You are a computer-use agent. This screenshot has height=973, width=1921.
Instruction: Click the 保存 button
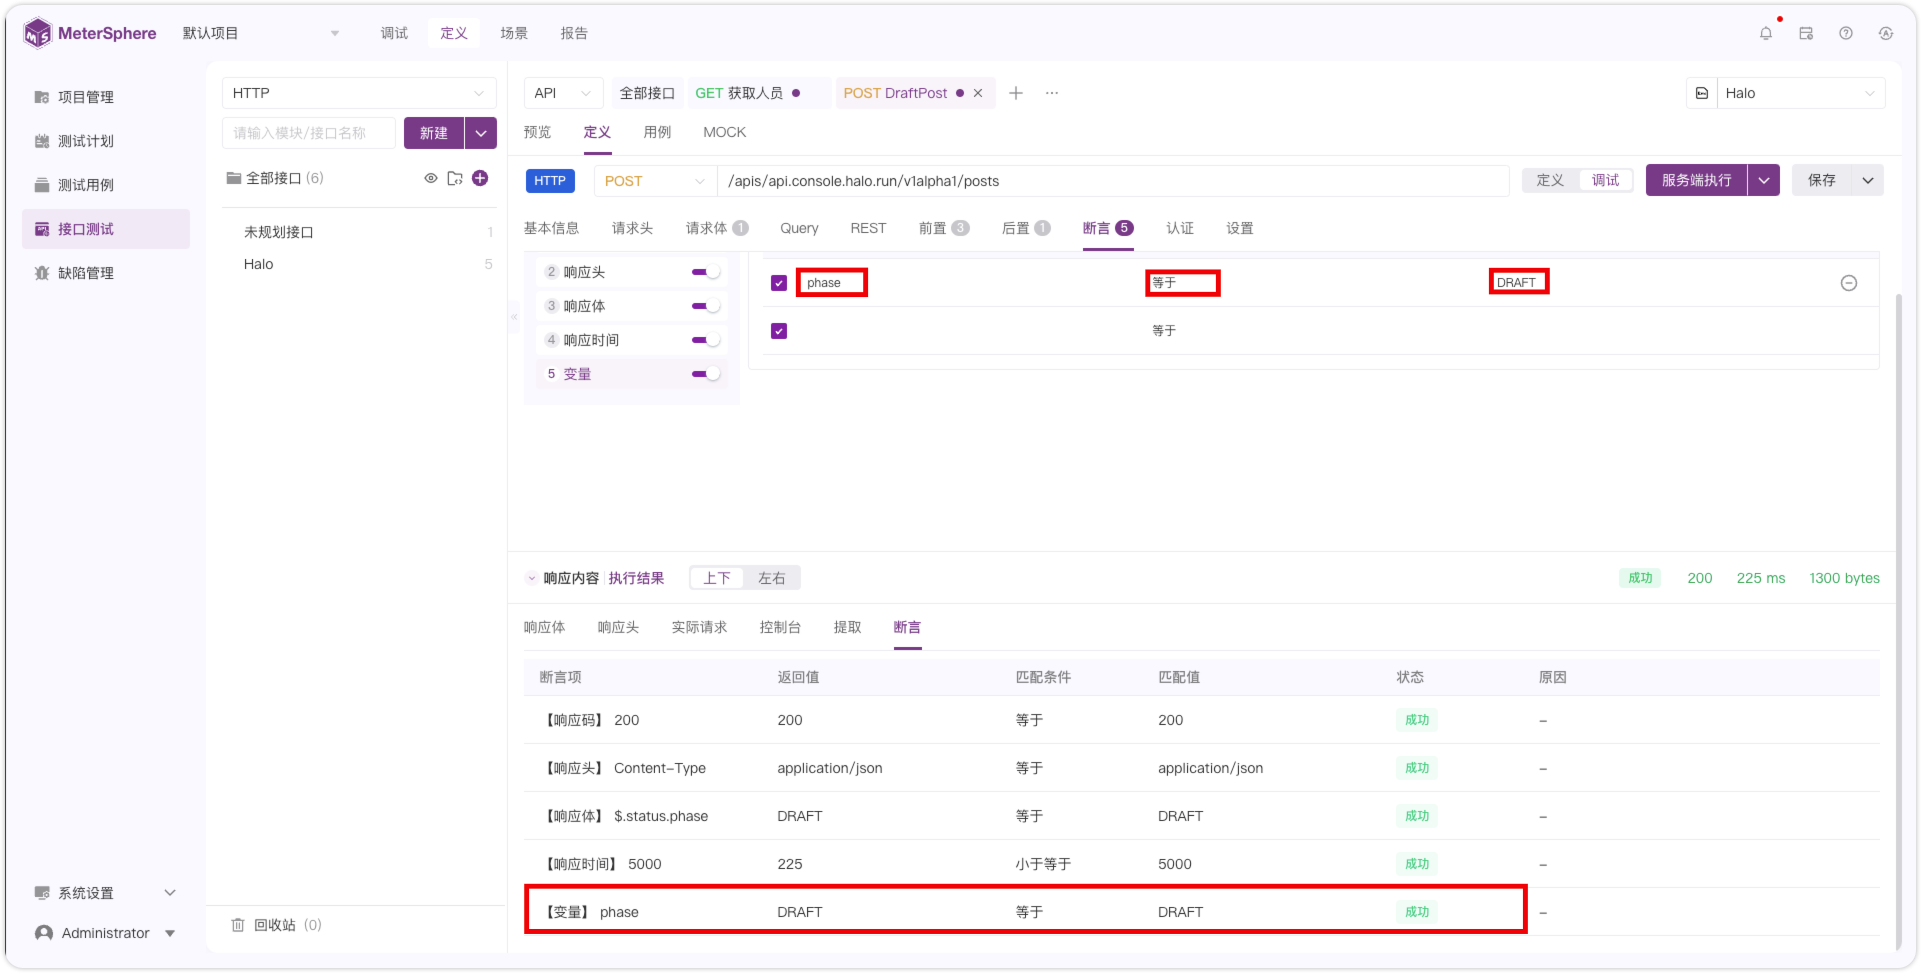pyautogui.click(x=1822, y=180)
